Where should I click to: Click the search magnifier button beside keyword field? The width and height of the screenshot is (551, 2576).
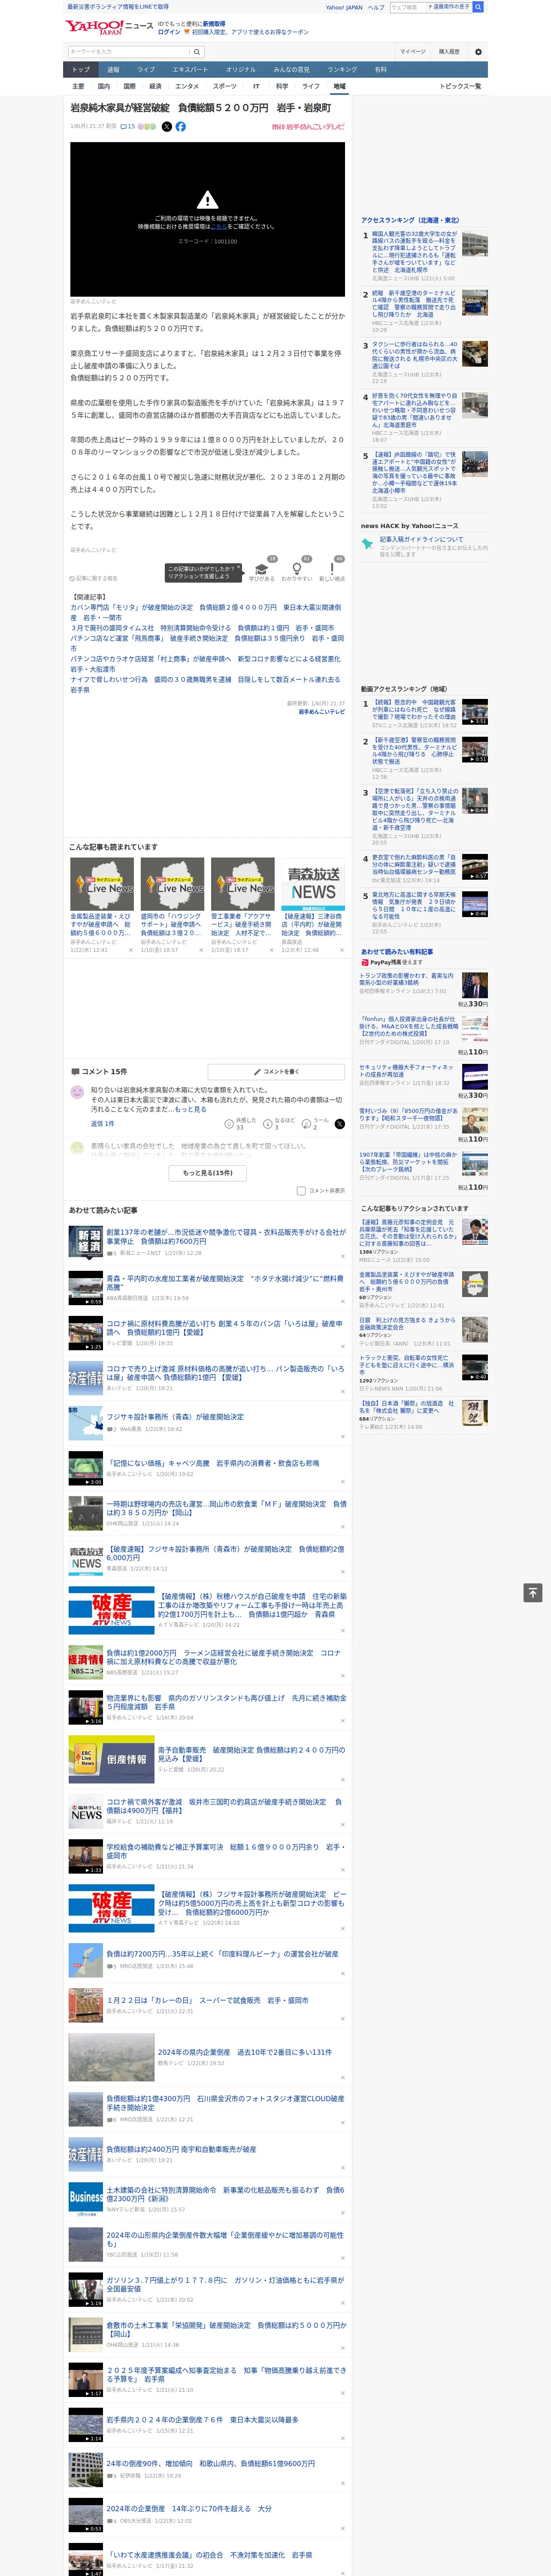(197, 52)
